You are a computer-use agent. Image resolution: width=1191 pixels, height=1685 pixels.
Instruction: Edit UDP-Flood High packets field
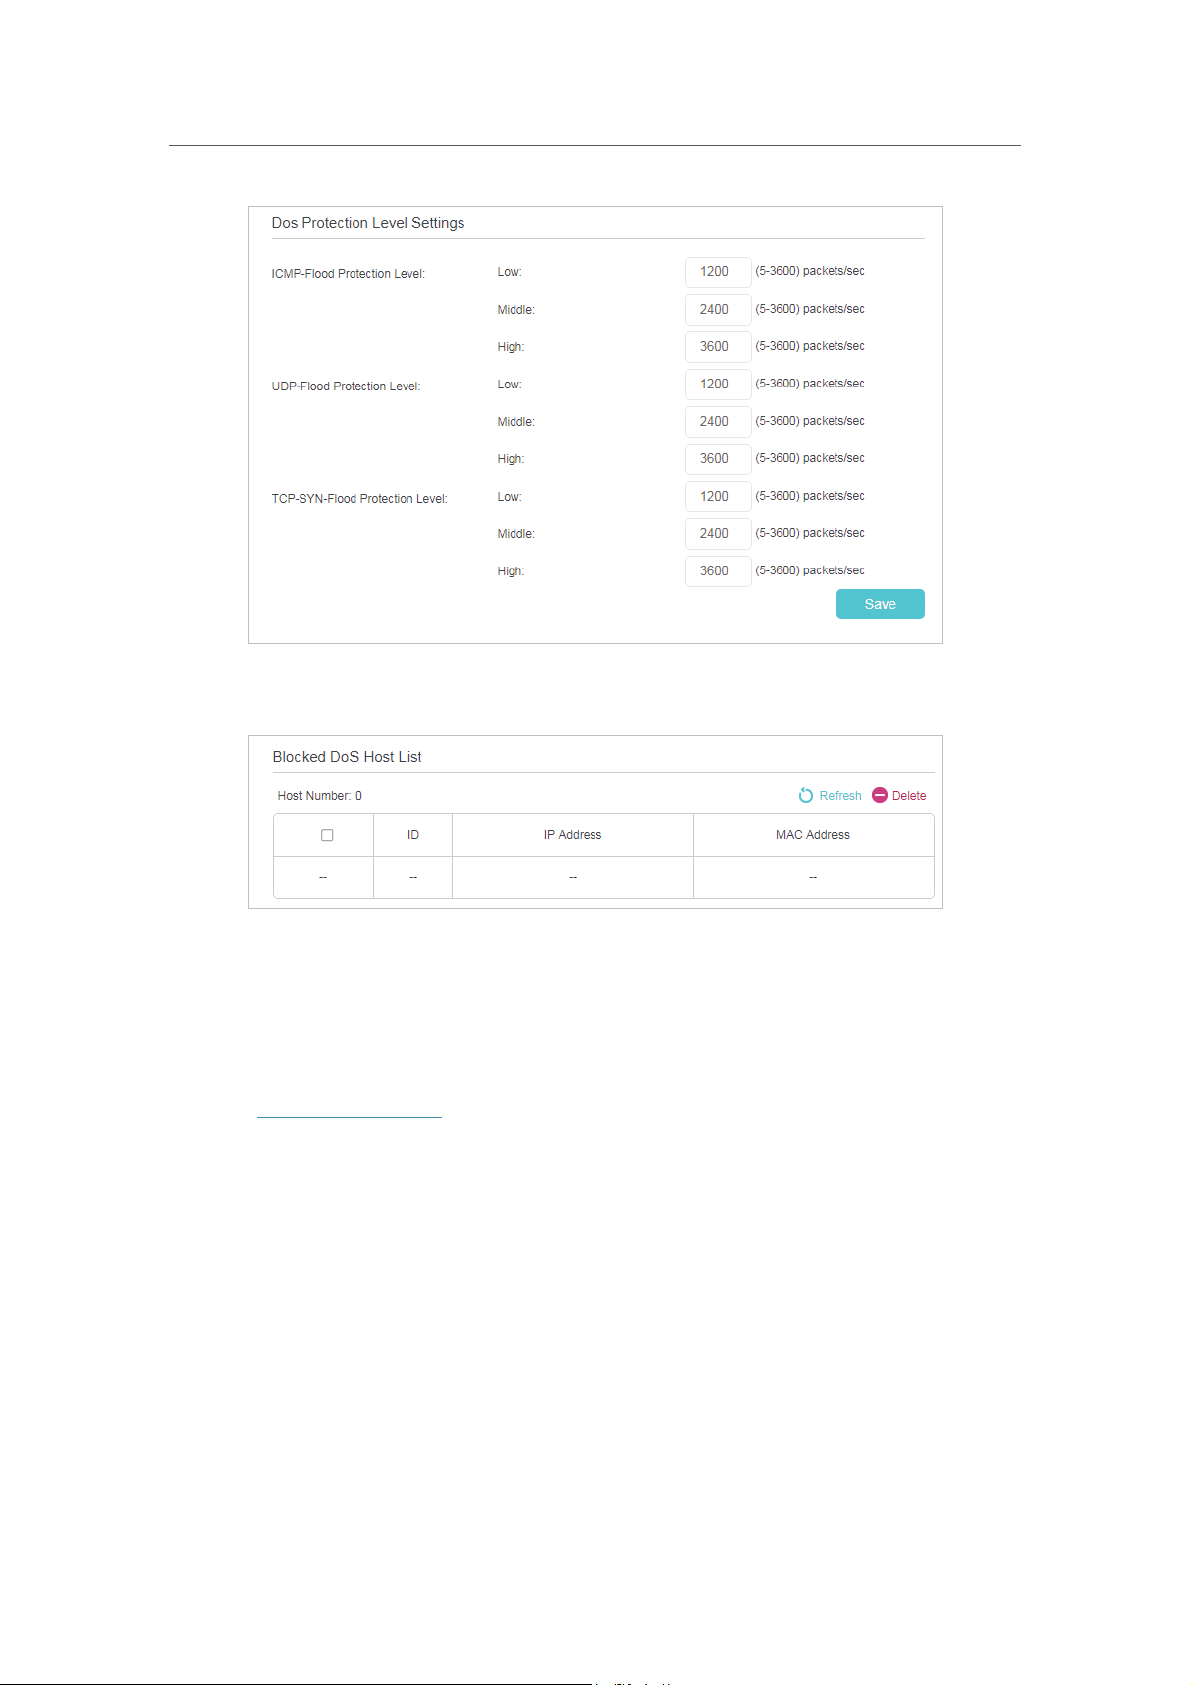718,459
